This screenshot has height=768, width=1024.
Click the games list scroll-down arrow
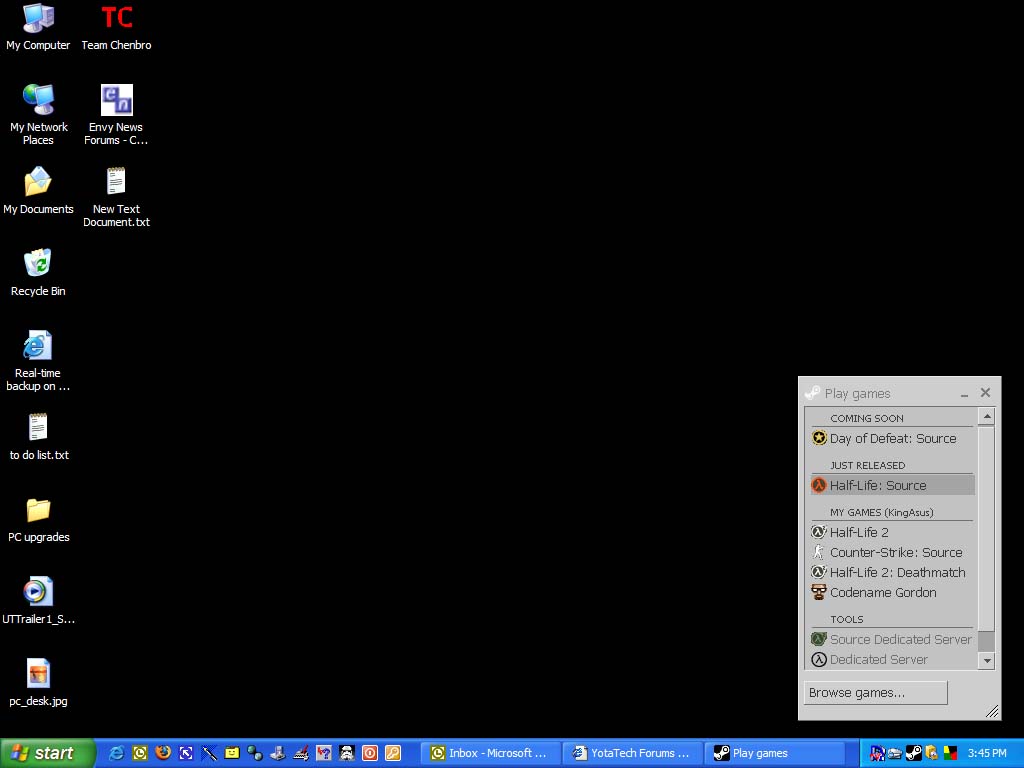[987, 660]
